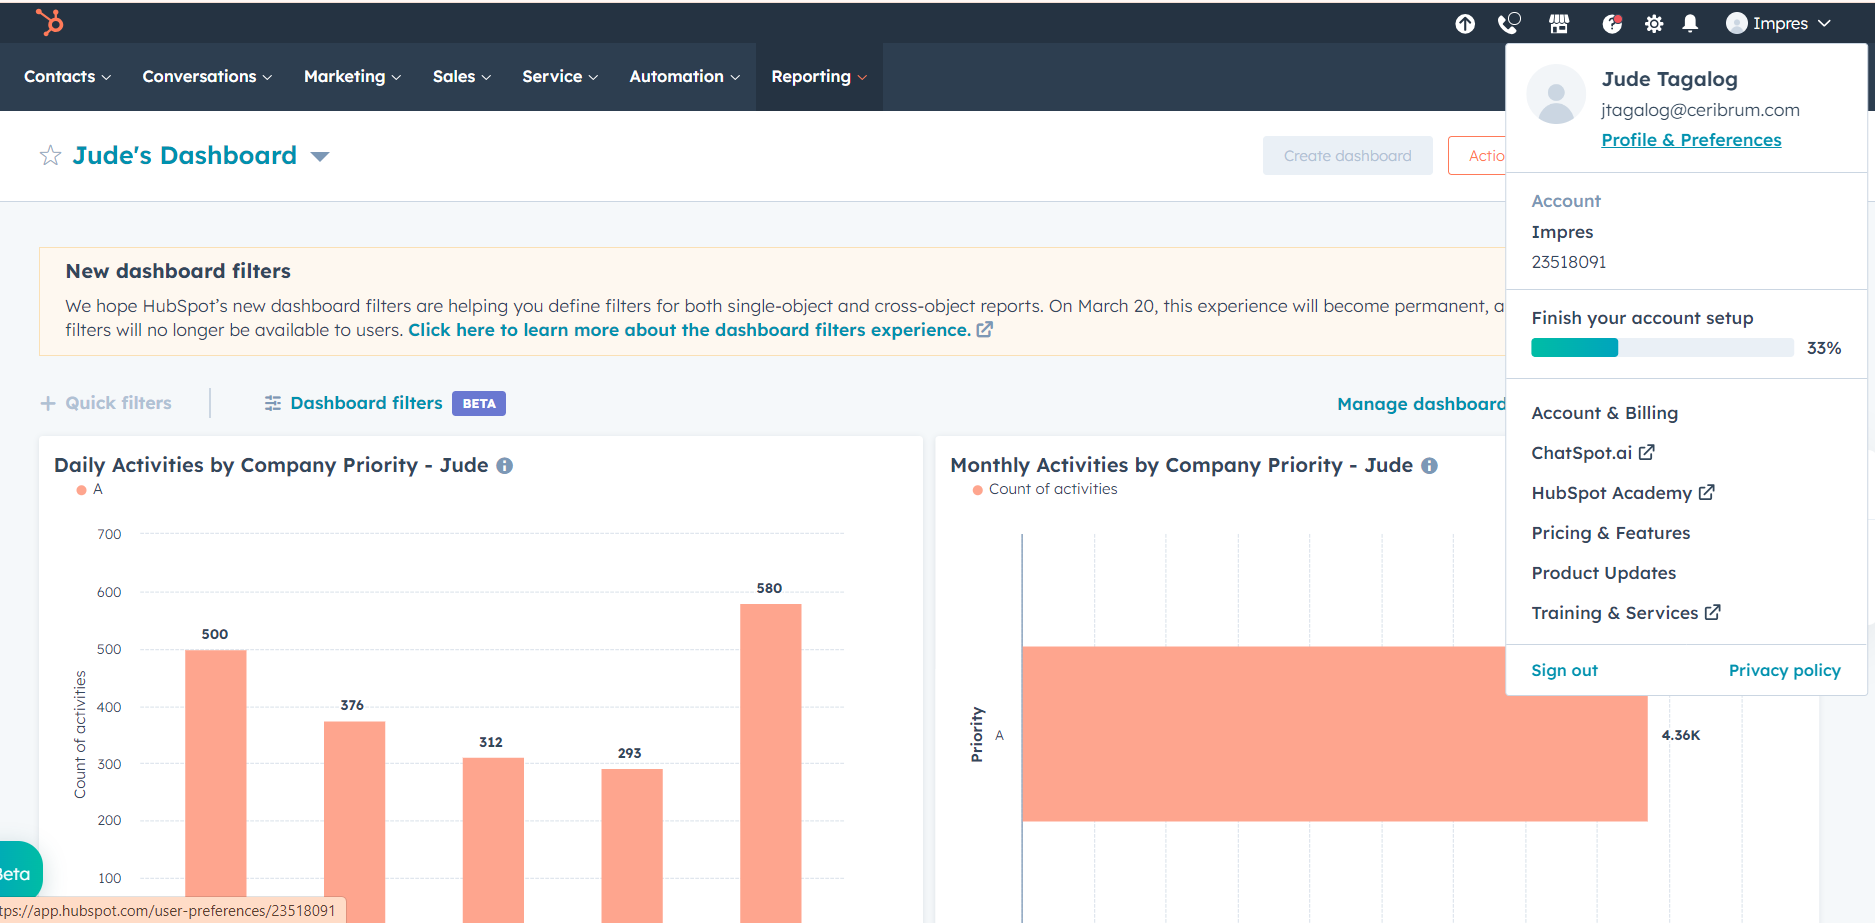Favorite Jude's Dashboard with the star

click(x=50, y=156)
